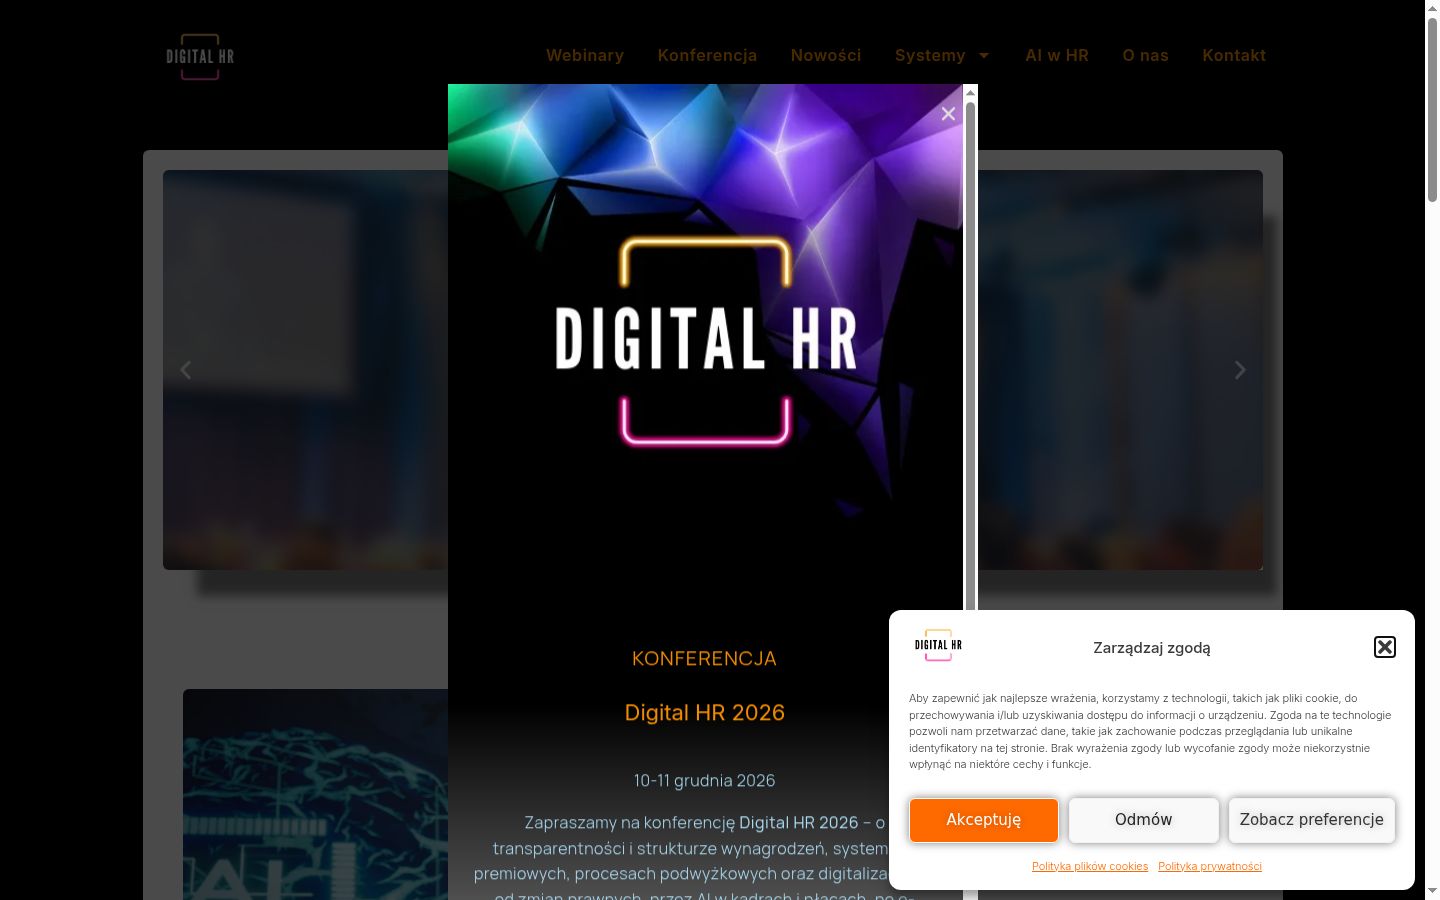1440x900 pixels.
Task: Click the blue circuit thumbnail image
Action: pos(315,794)
